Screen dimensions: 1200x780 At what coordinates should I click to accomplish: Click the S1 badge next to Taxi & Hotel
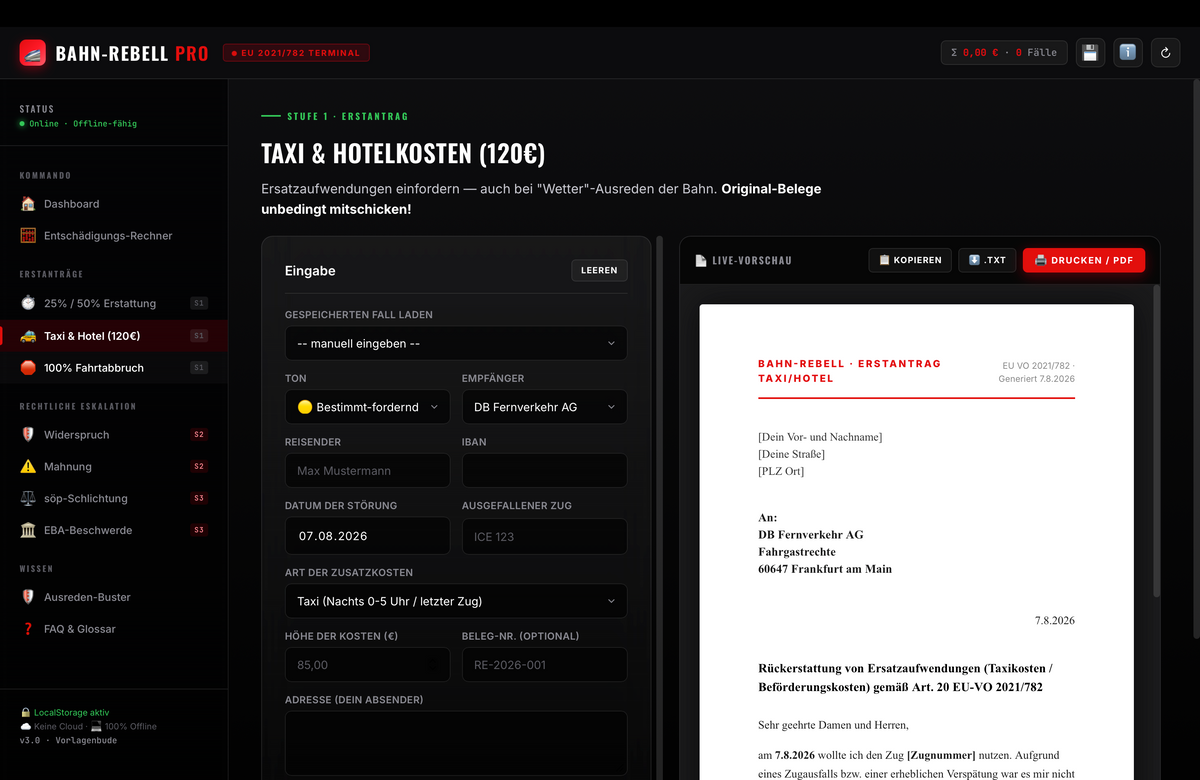[199, 336]
